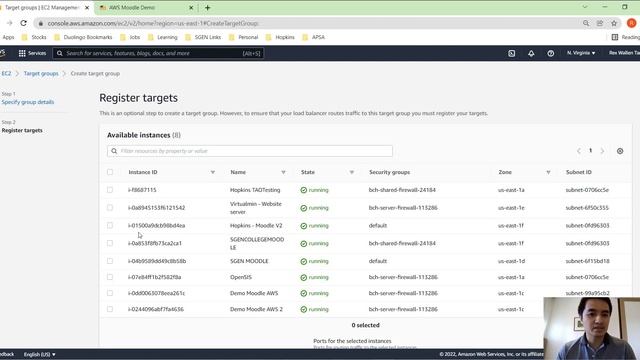Click instance ID i-0244096abf7fa4656
Screen dimensions: 640x360
tap(156, 309)
